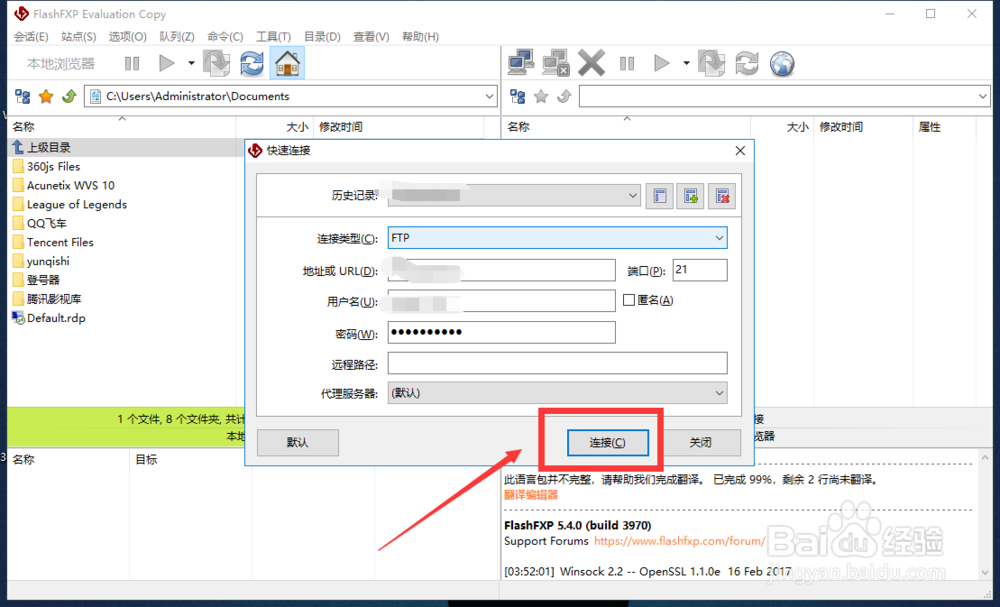Click the globe switch browser icon
Viewport: 1000px width, 607px height.
(782, 63)
